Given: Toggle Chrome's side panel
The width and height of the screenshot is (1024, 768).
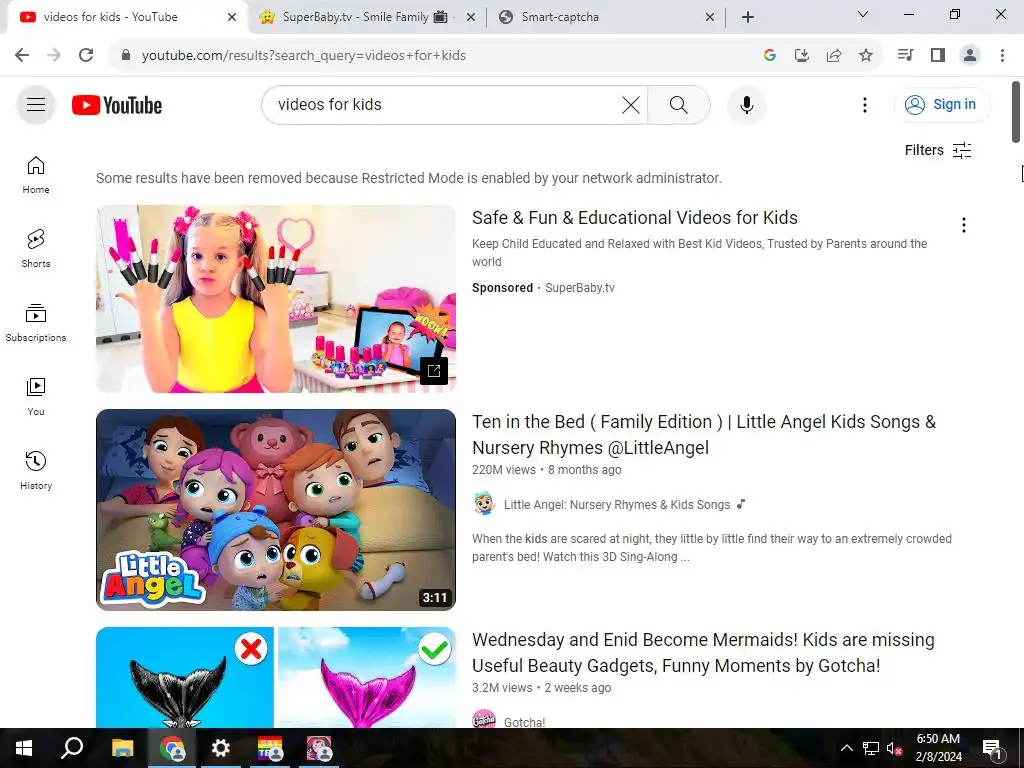Looking at the screenshot, I should click(x=938, y=56).
